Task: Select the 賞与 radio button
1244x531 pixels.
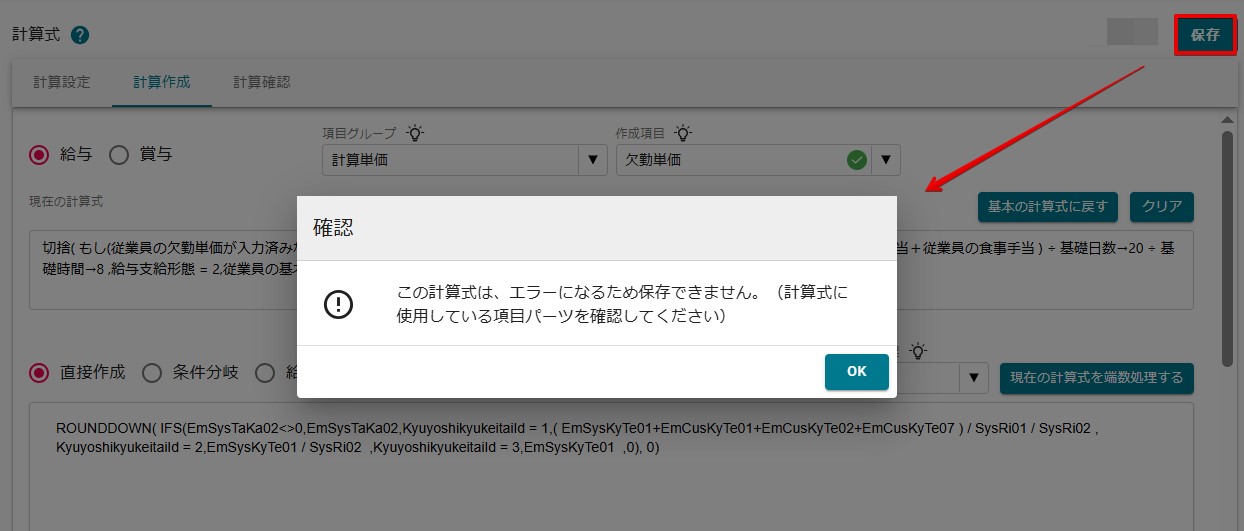Action: click(x=119, y=155)
